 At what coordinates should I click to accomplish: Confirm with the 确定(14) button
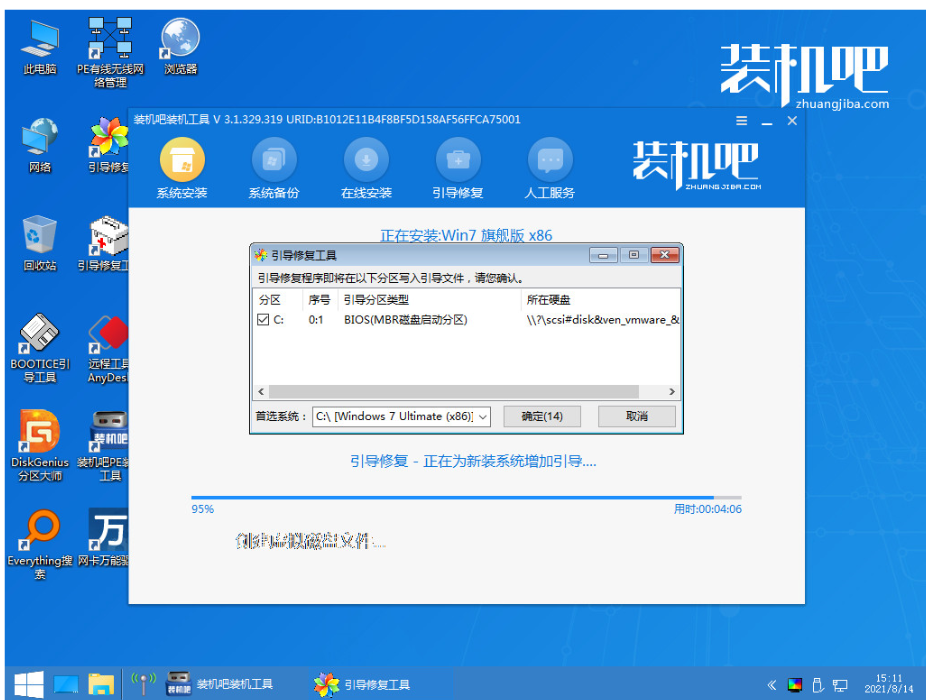(x=542, y=416)
